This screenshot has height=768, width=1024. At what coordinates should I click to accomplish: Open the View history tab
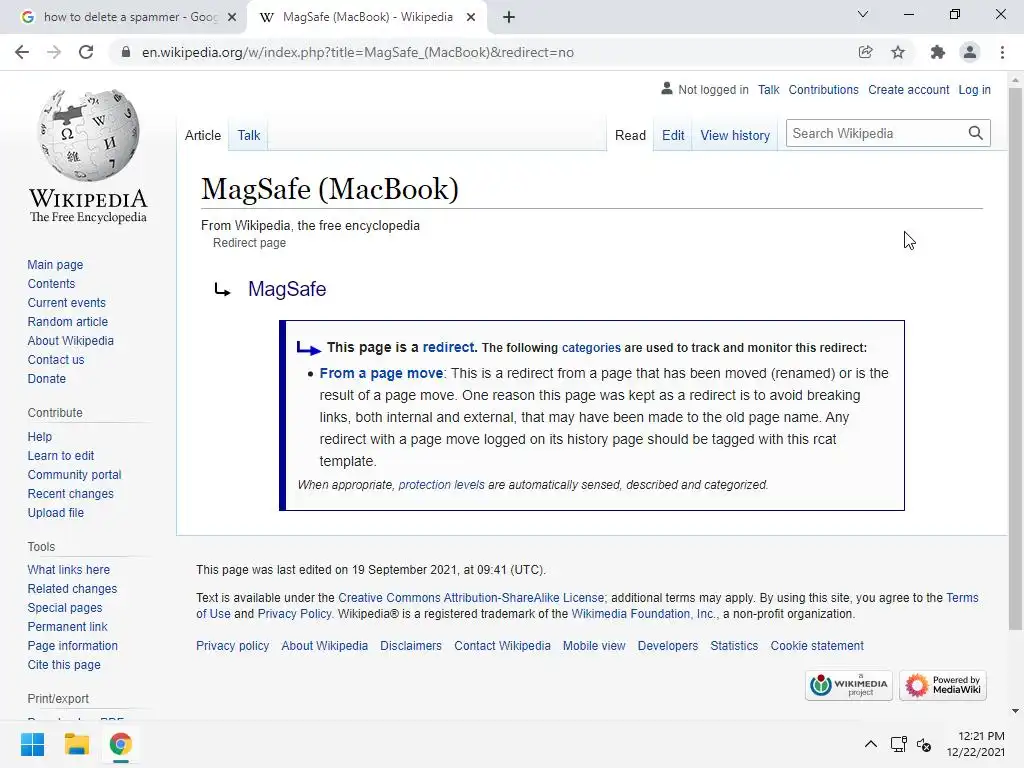point(735,135)
